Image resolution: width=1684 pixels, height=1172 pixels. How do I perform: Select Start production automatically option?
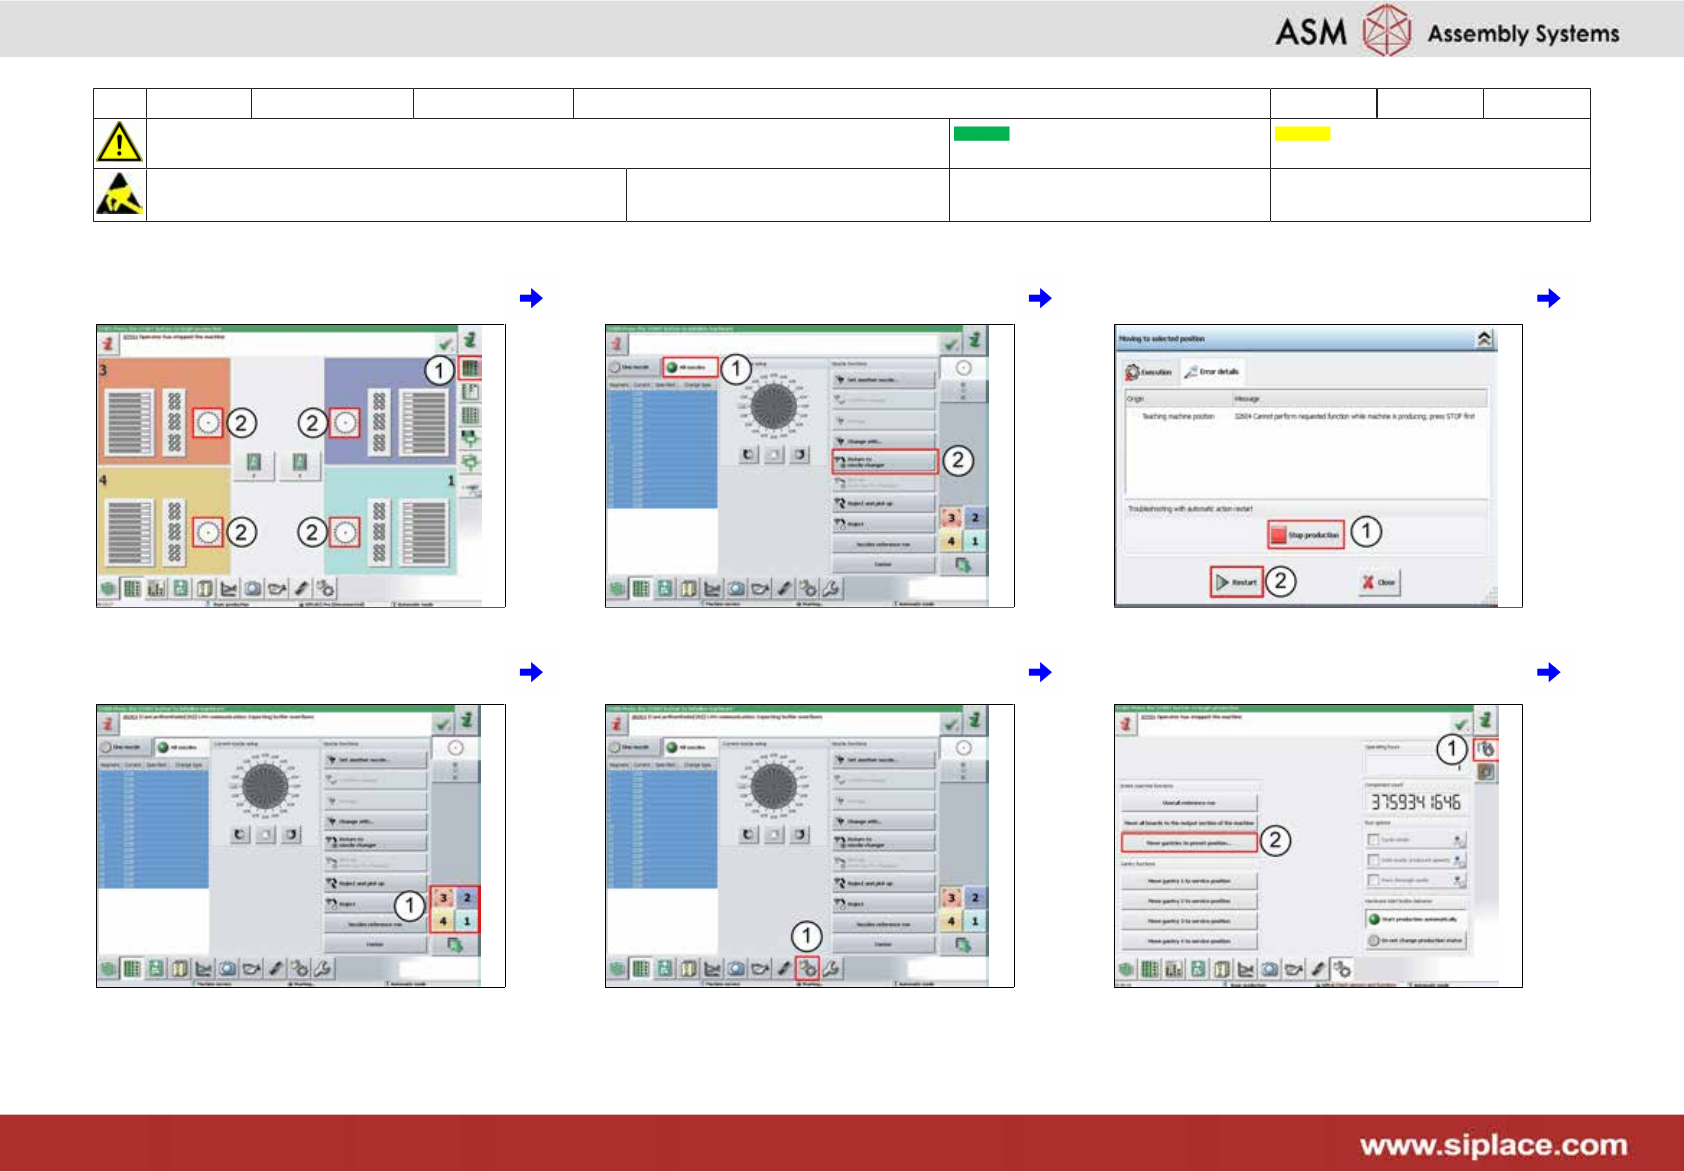pos(1415,919)
